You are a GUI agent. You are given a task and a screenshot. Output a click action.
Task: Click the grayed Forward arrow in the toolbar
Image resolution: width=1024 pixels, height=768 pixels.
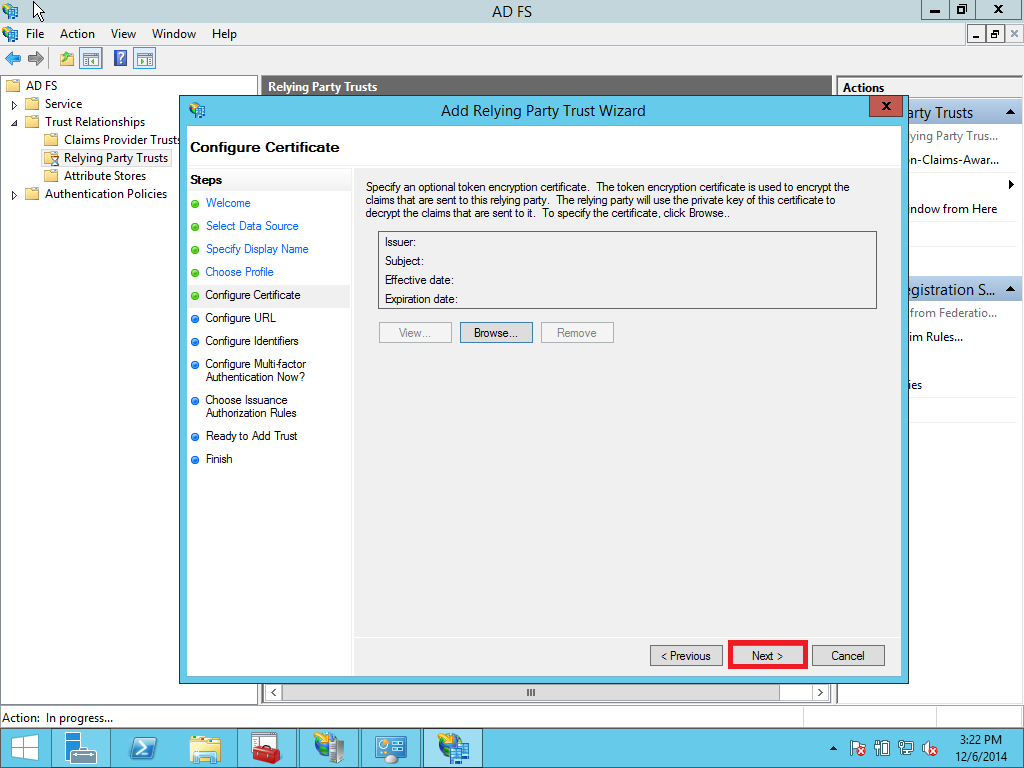pos(38,58)
